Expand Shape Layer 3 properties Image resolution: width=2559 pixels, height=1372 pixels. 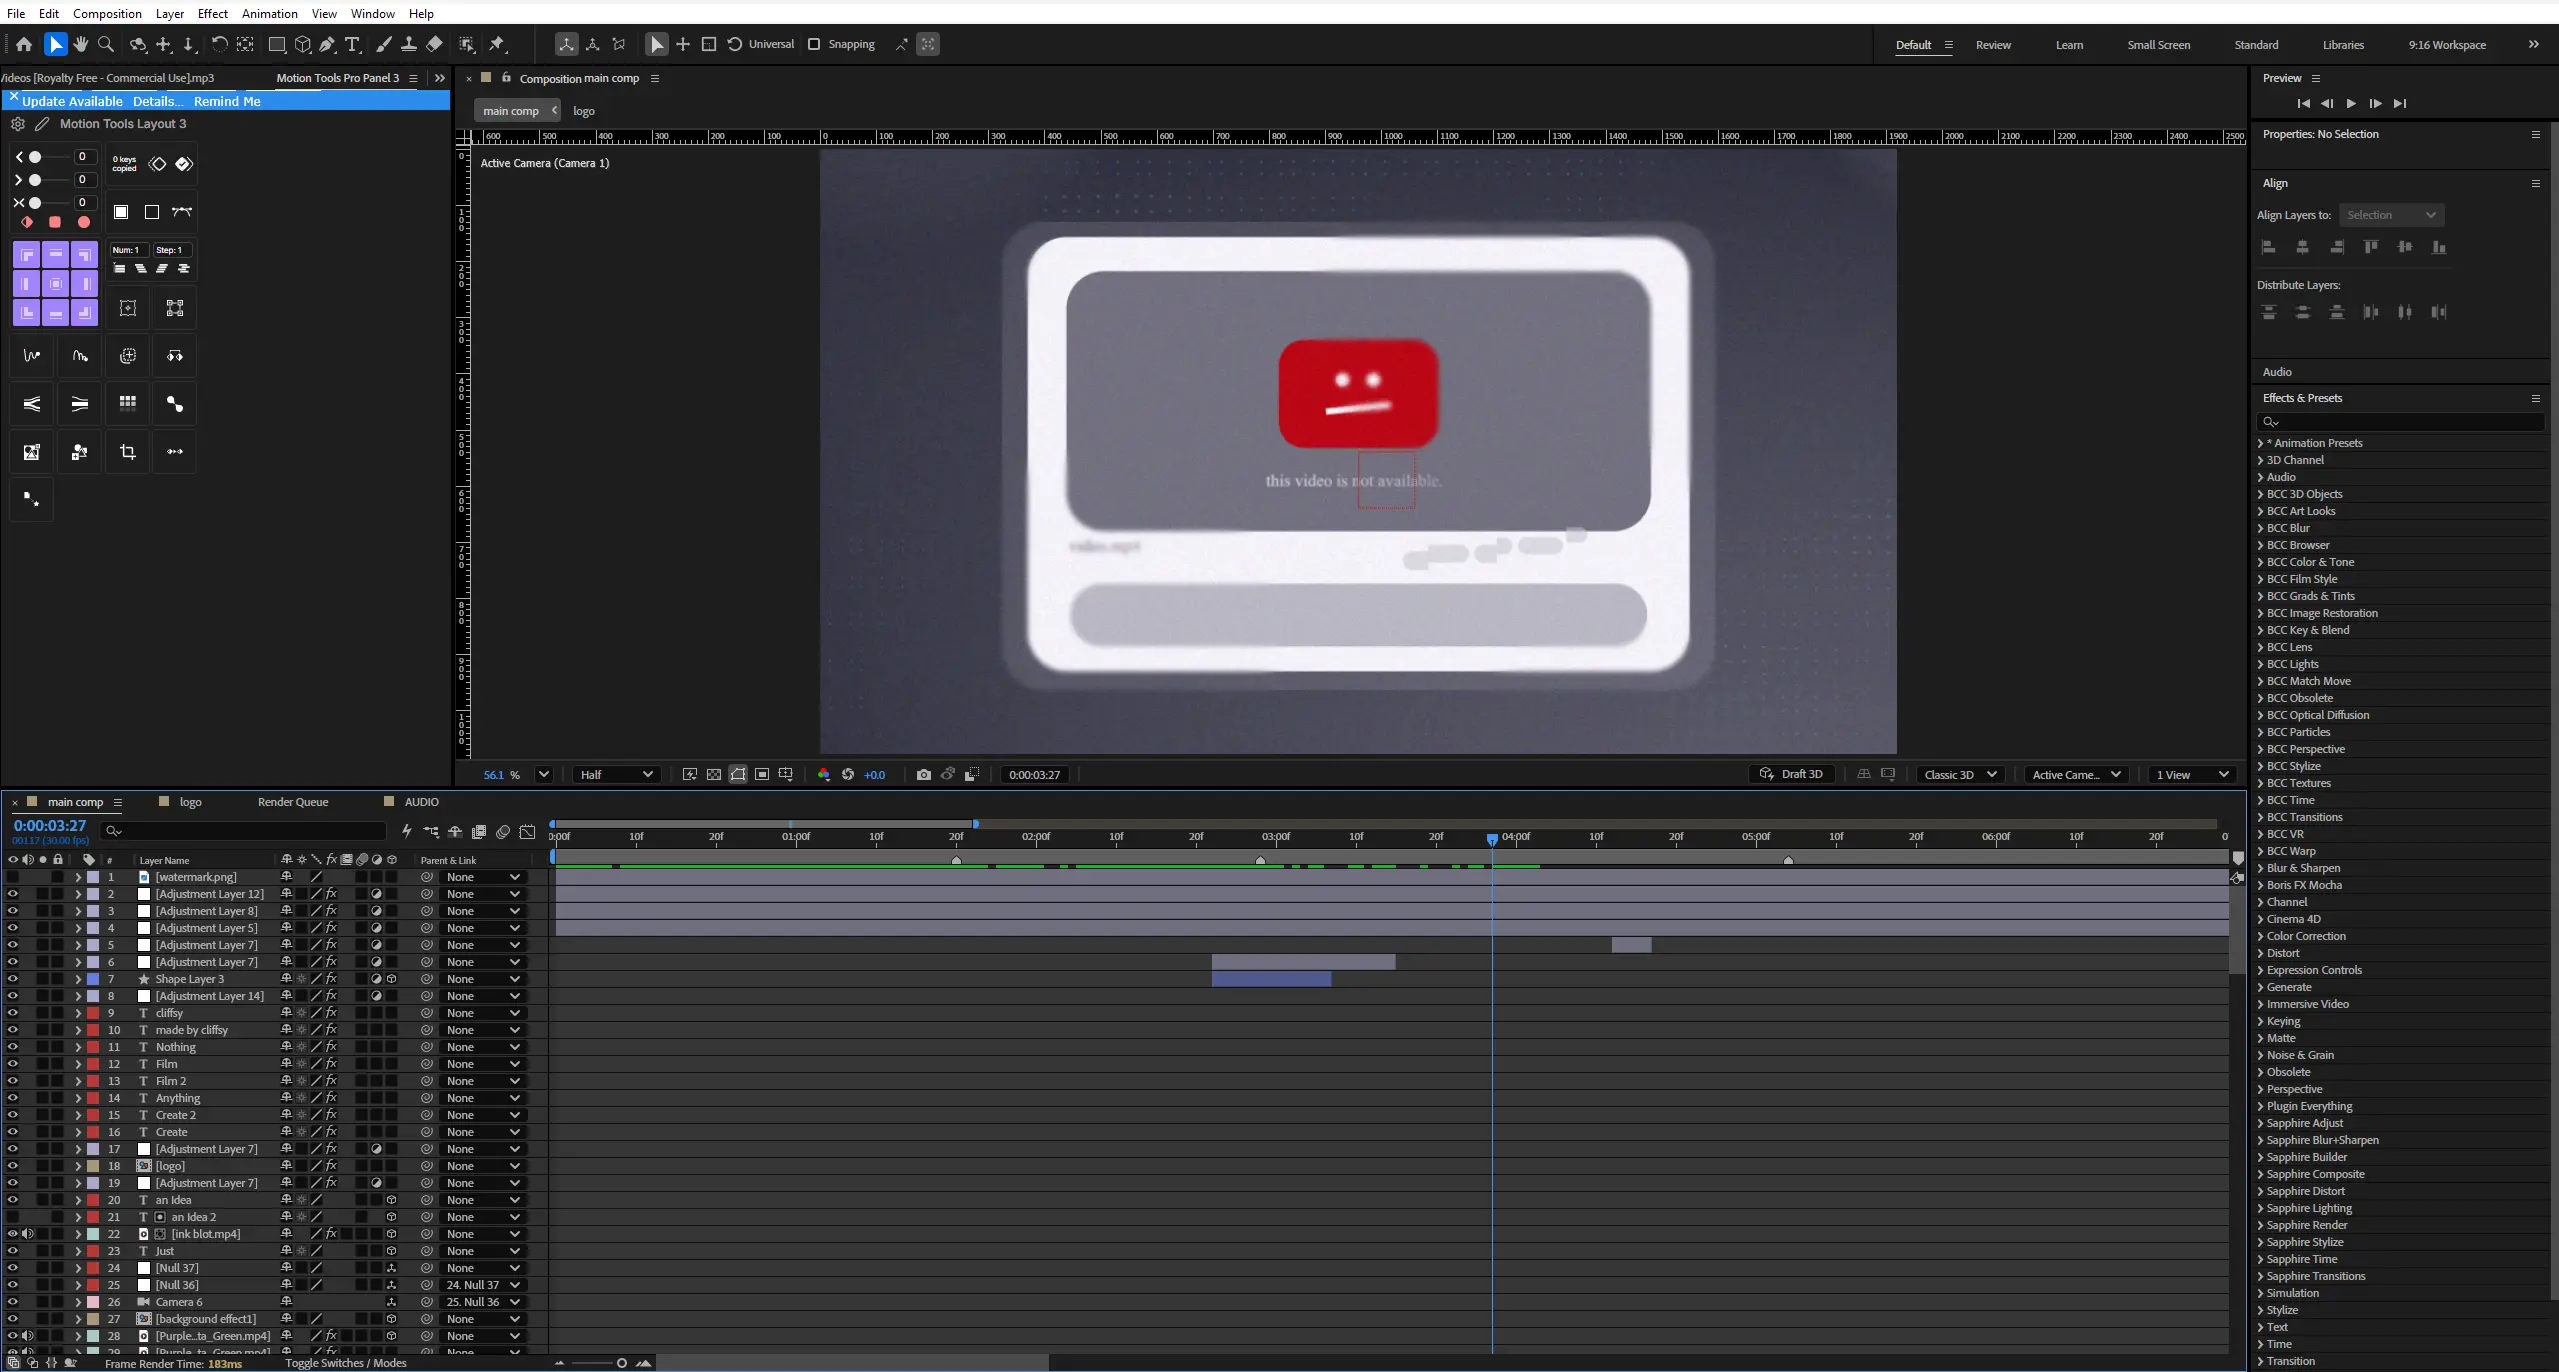coord(78,979)
